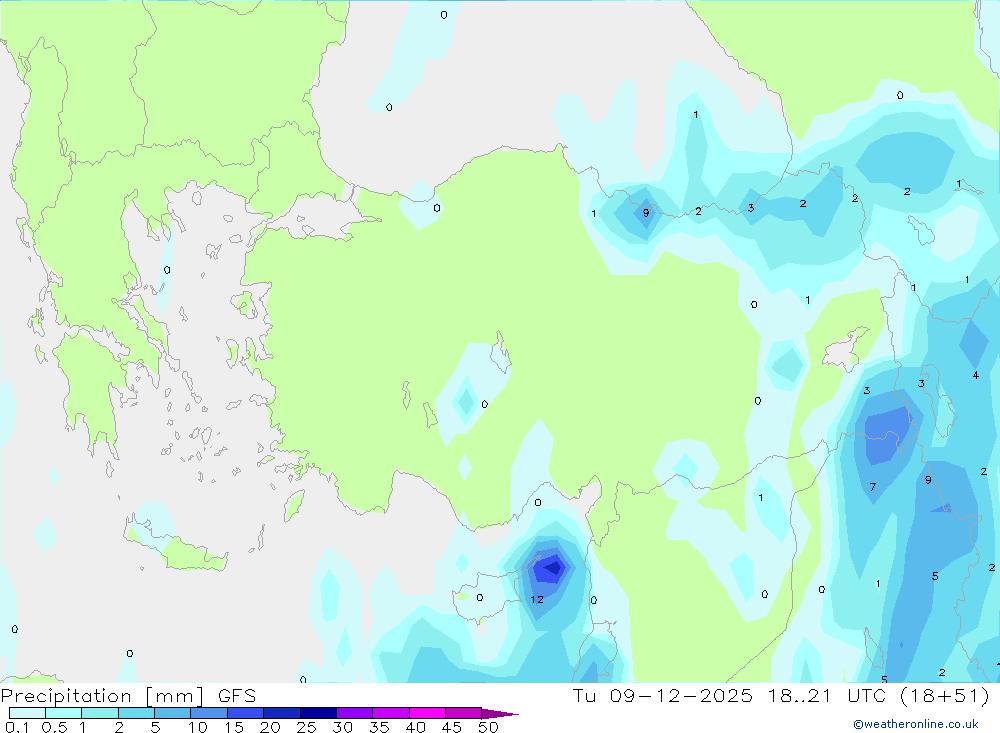Select the 45–50 mm legend swatch
This screenshot has width=1000, height=733.
[x=464, y=713]
